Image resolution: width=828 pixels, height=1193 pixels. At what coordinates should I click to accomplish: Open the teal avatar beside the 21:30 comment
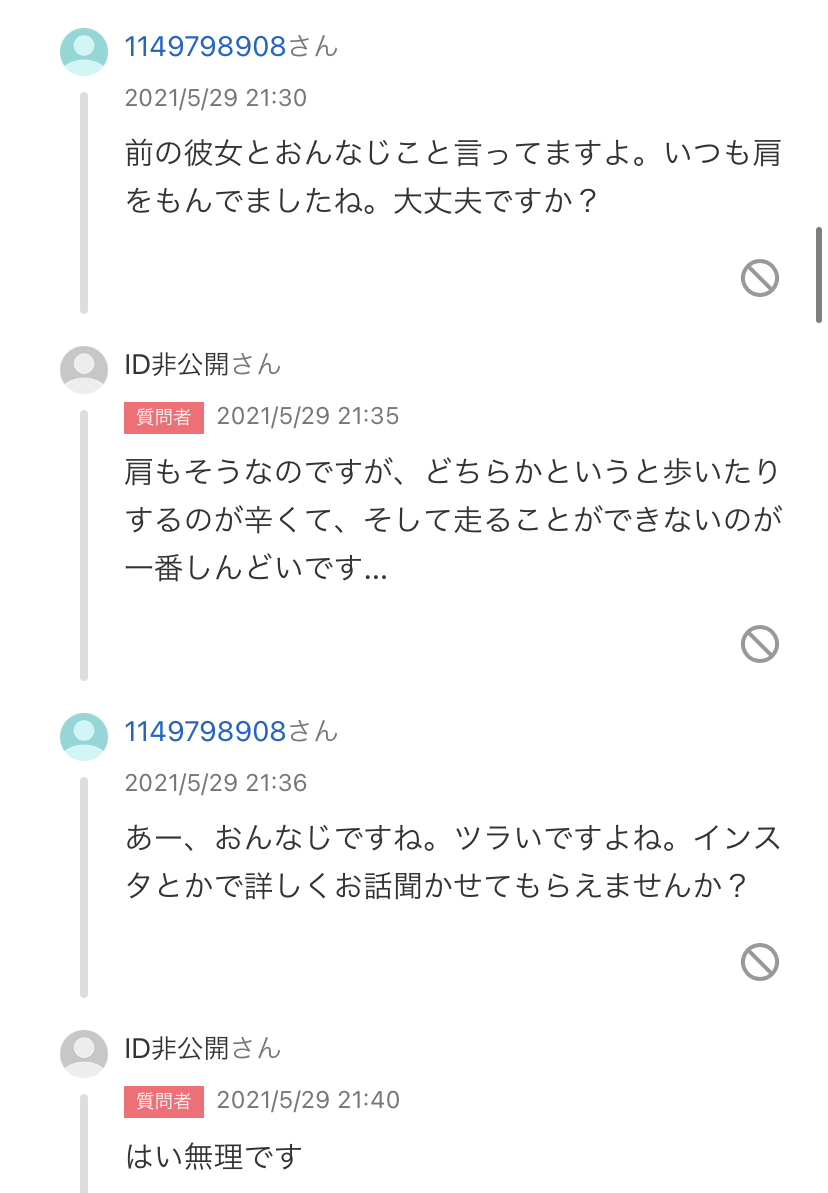coord(84,52)
